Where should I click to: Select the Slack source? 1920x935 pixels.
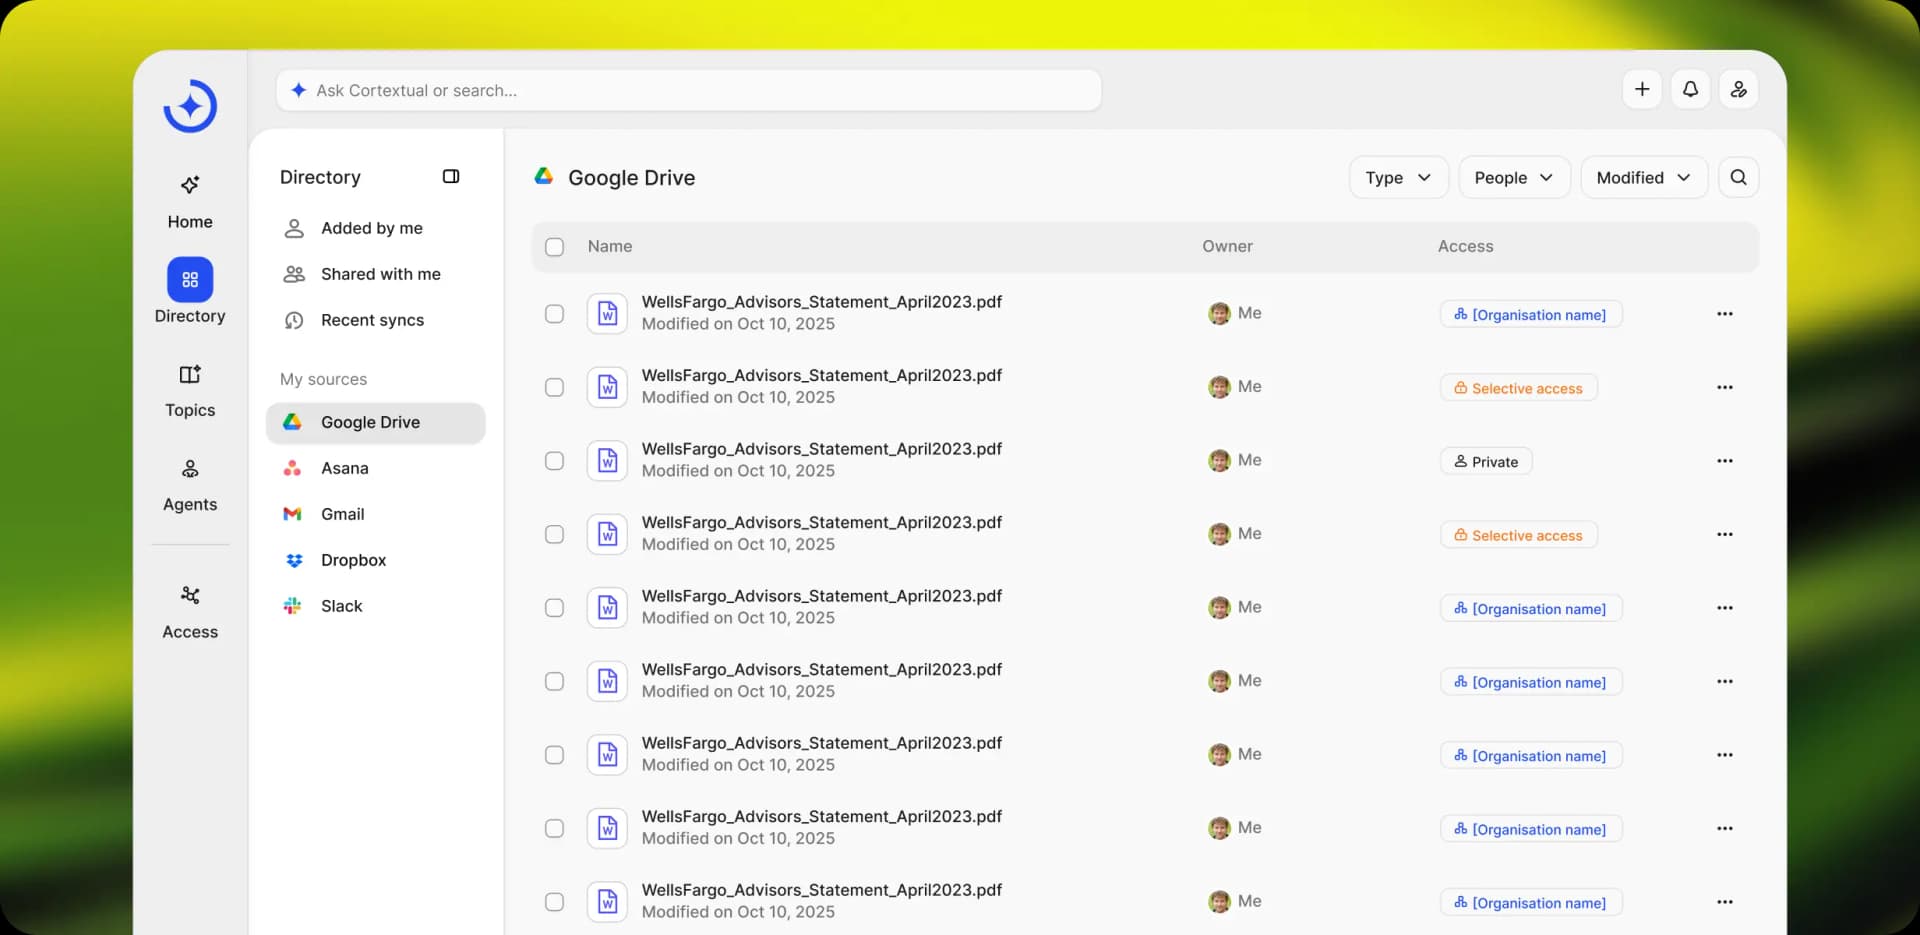point(375,606)
